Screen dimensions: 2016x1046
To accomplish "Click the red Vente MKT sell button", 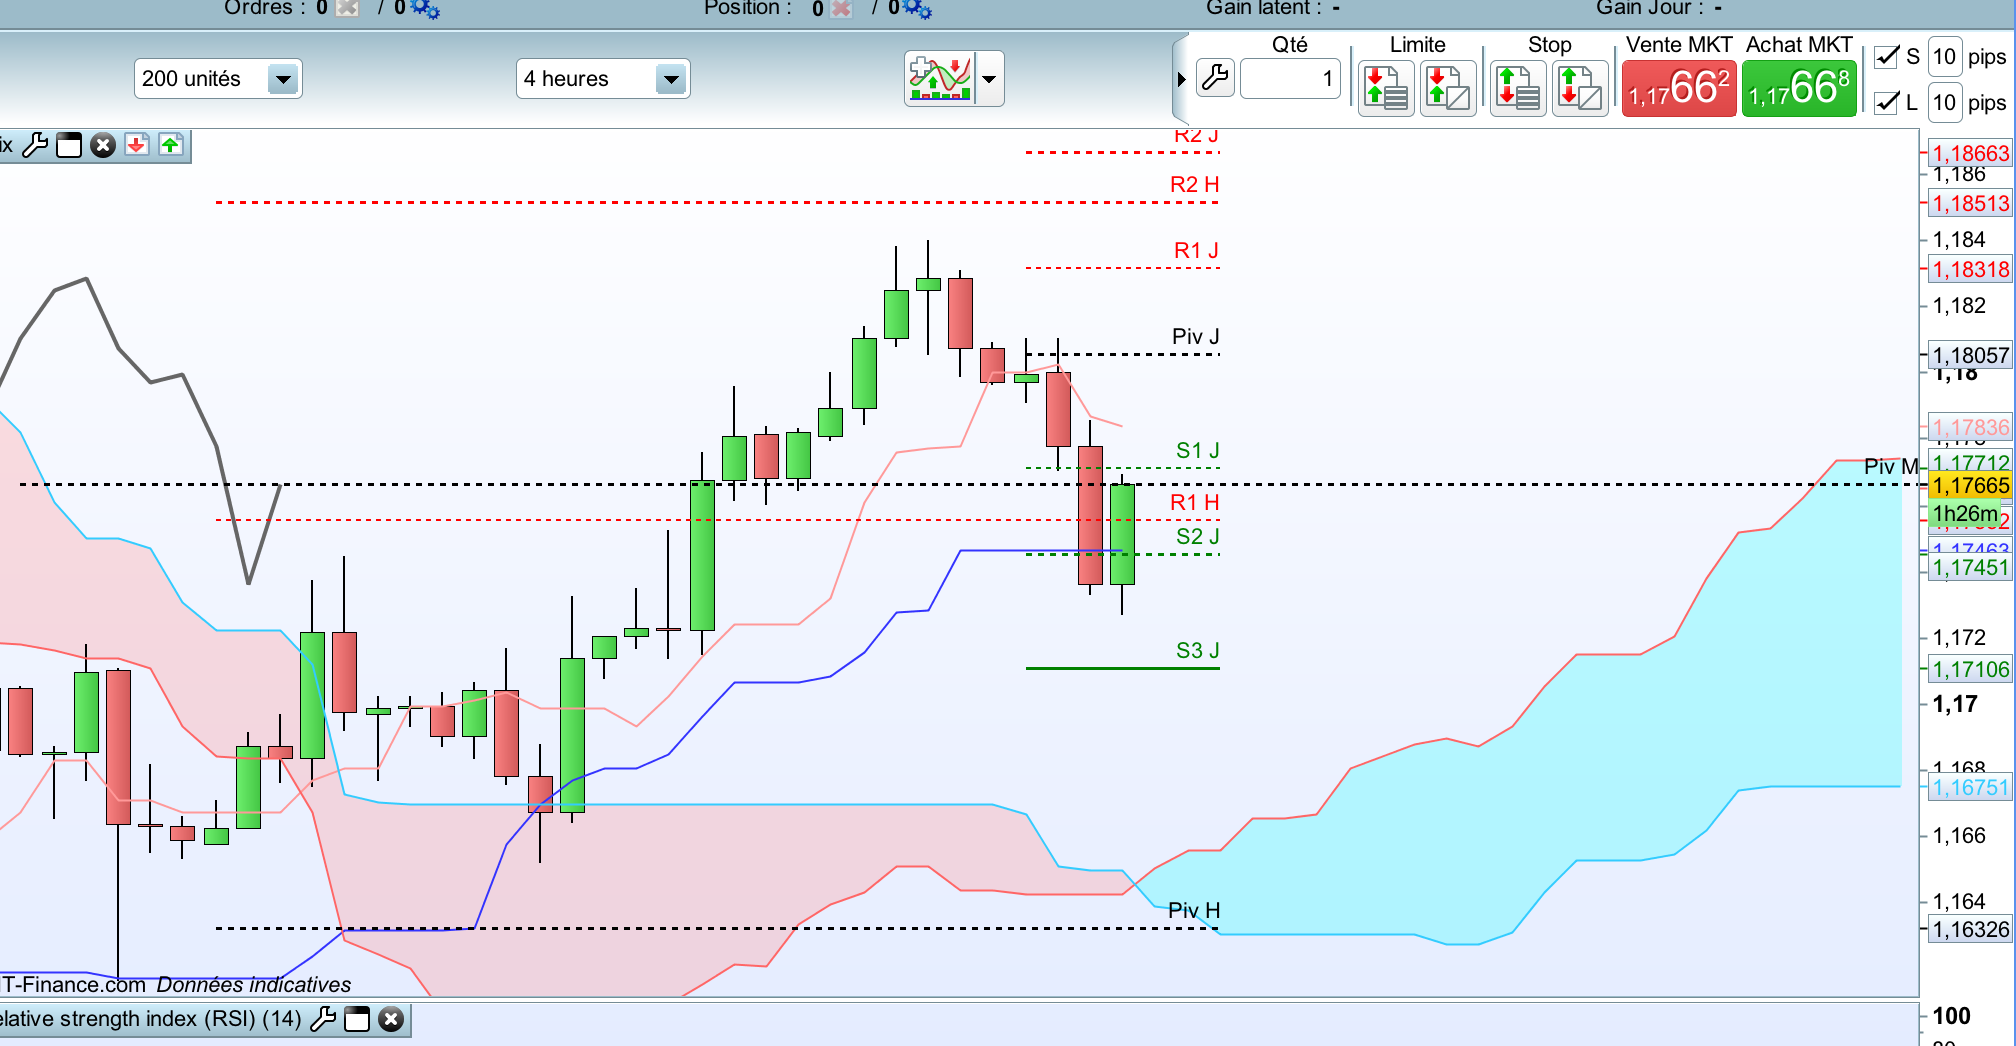I will (x=1679, y=88).
